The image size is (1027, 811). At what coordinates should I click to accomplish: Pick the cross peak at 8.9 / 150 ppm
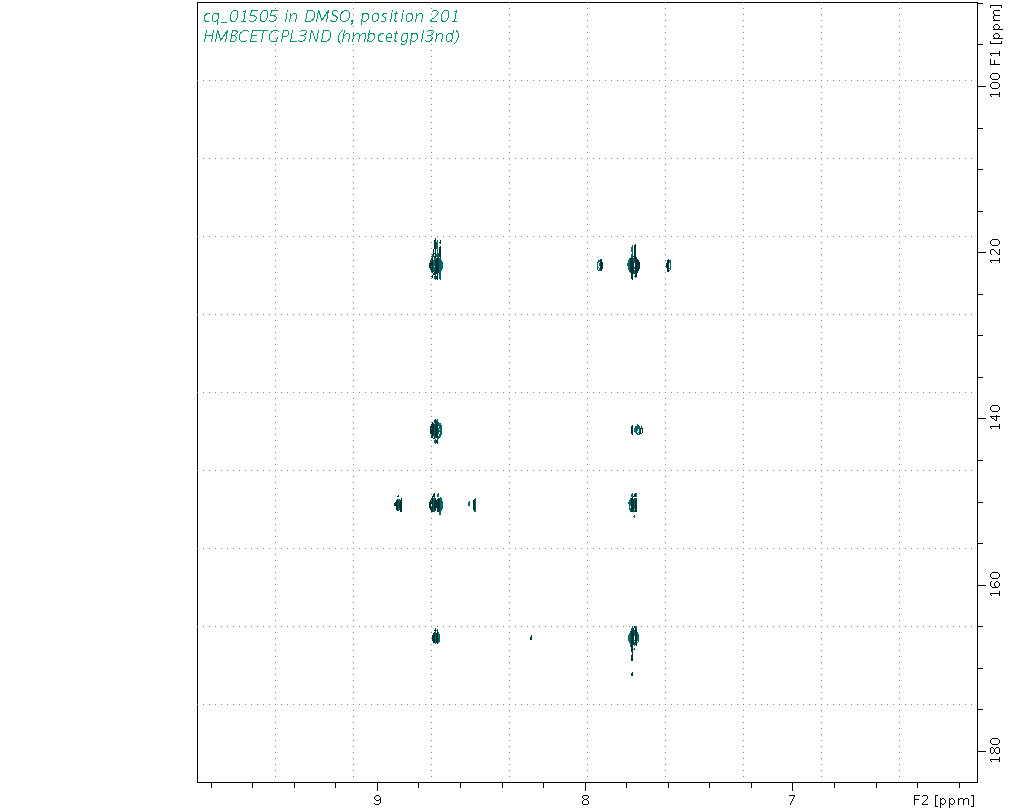pyautogui.click(x=398, y=504)
